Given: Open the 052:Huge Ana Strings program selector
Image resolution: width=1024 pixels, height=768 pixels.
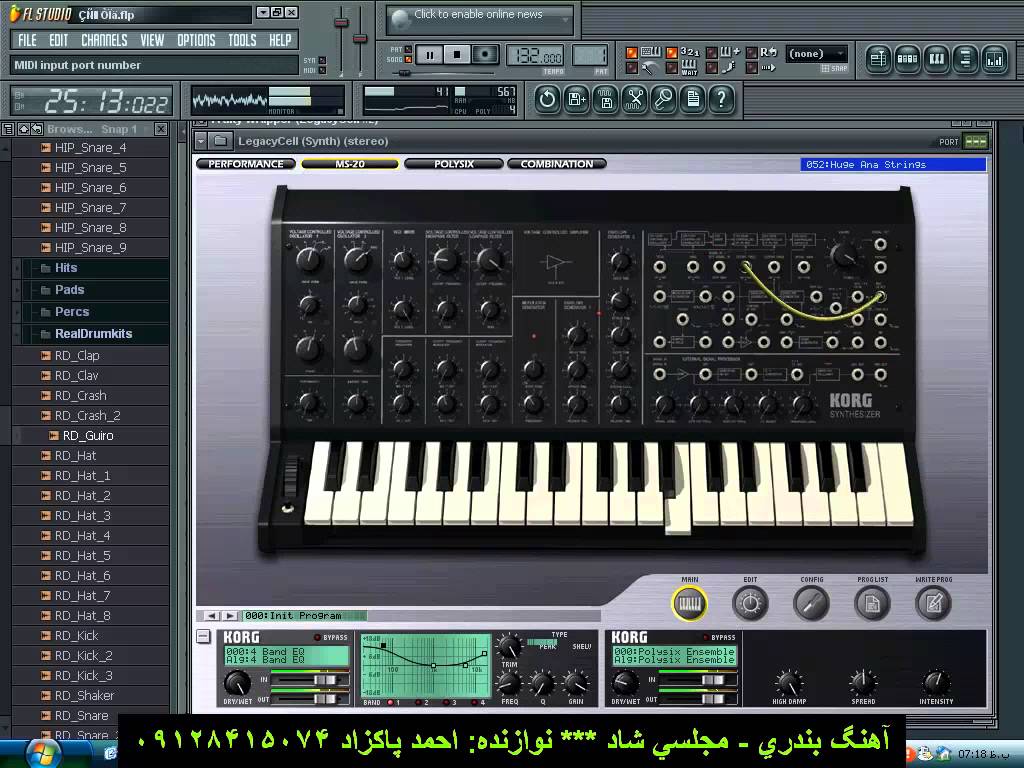Looking at the screenshot, I should [893, 165].
